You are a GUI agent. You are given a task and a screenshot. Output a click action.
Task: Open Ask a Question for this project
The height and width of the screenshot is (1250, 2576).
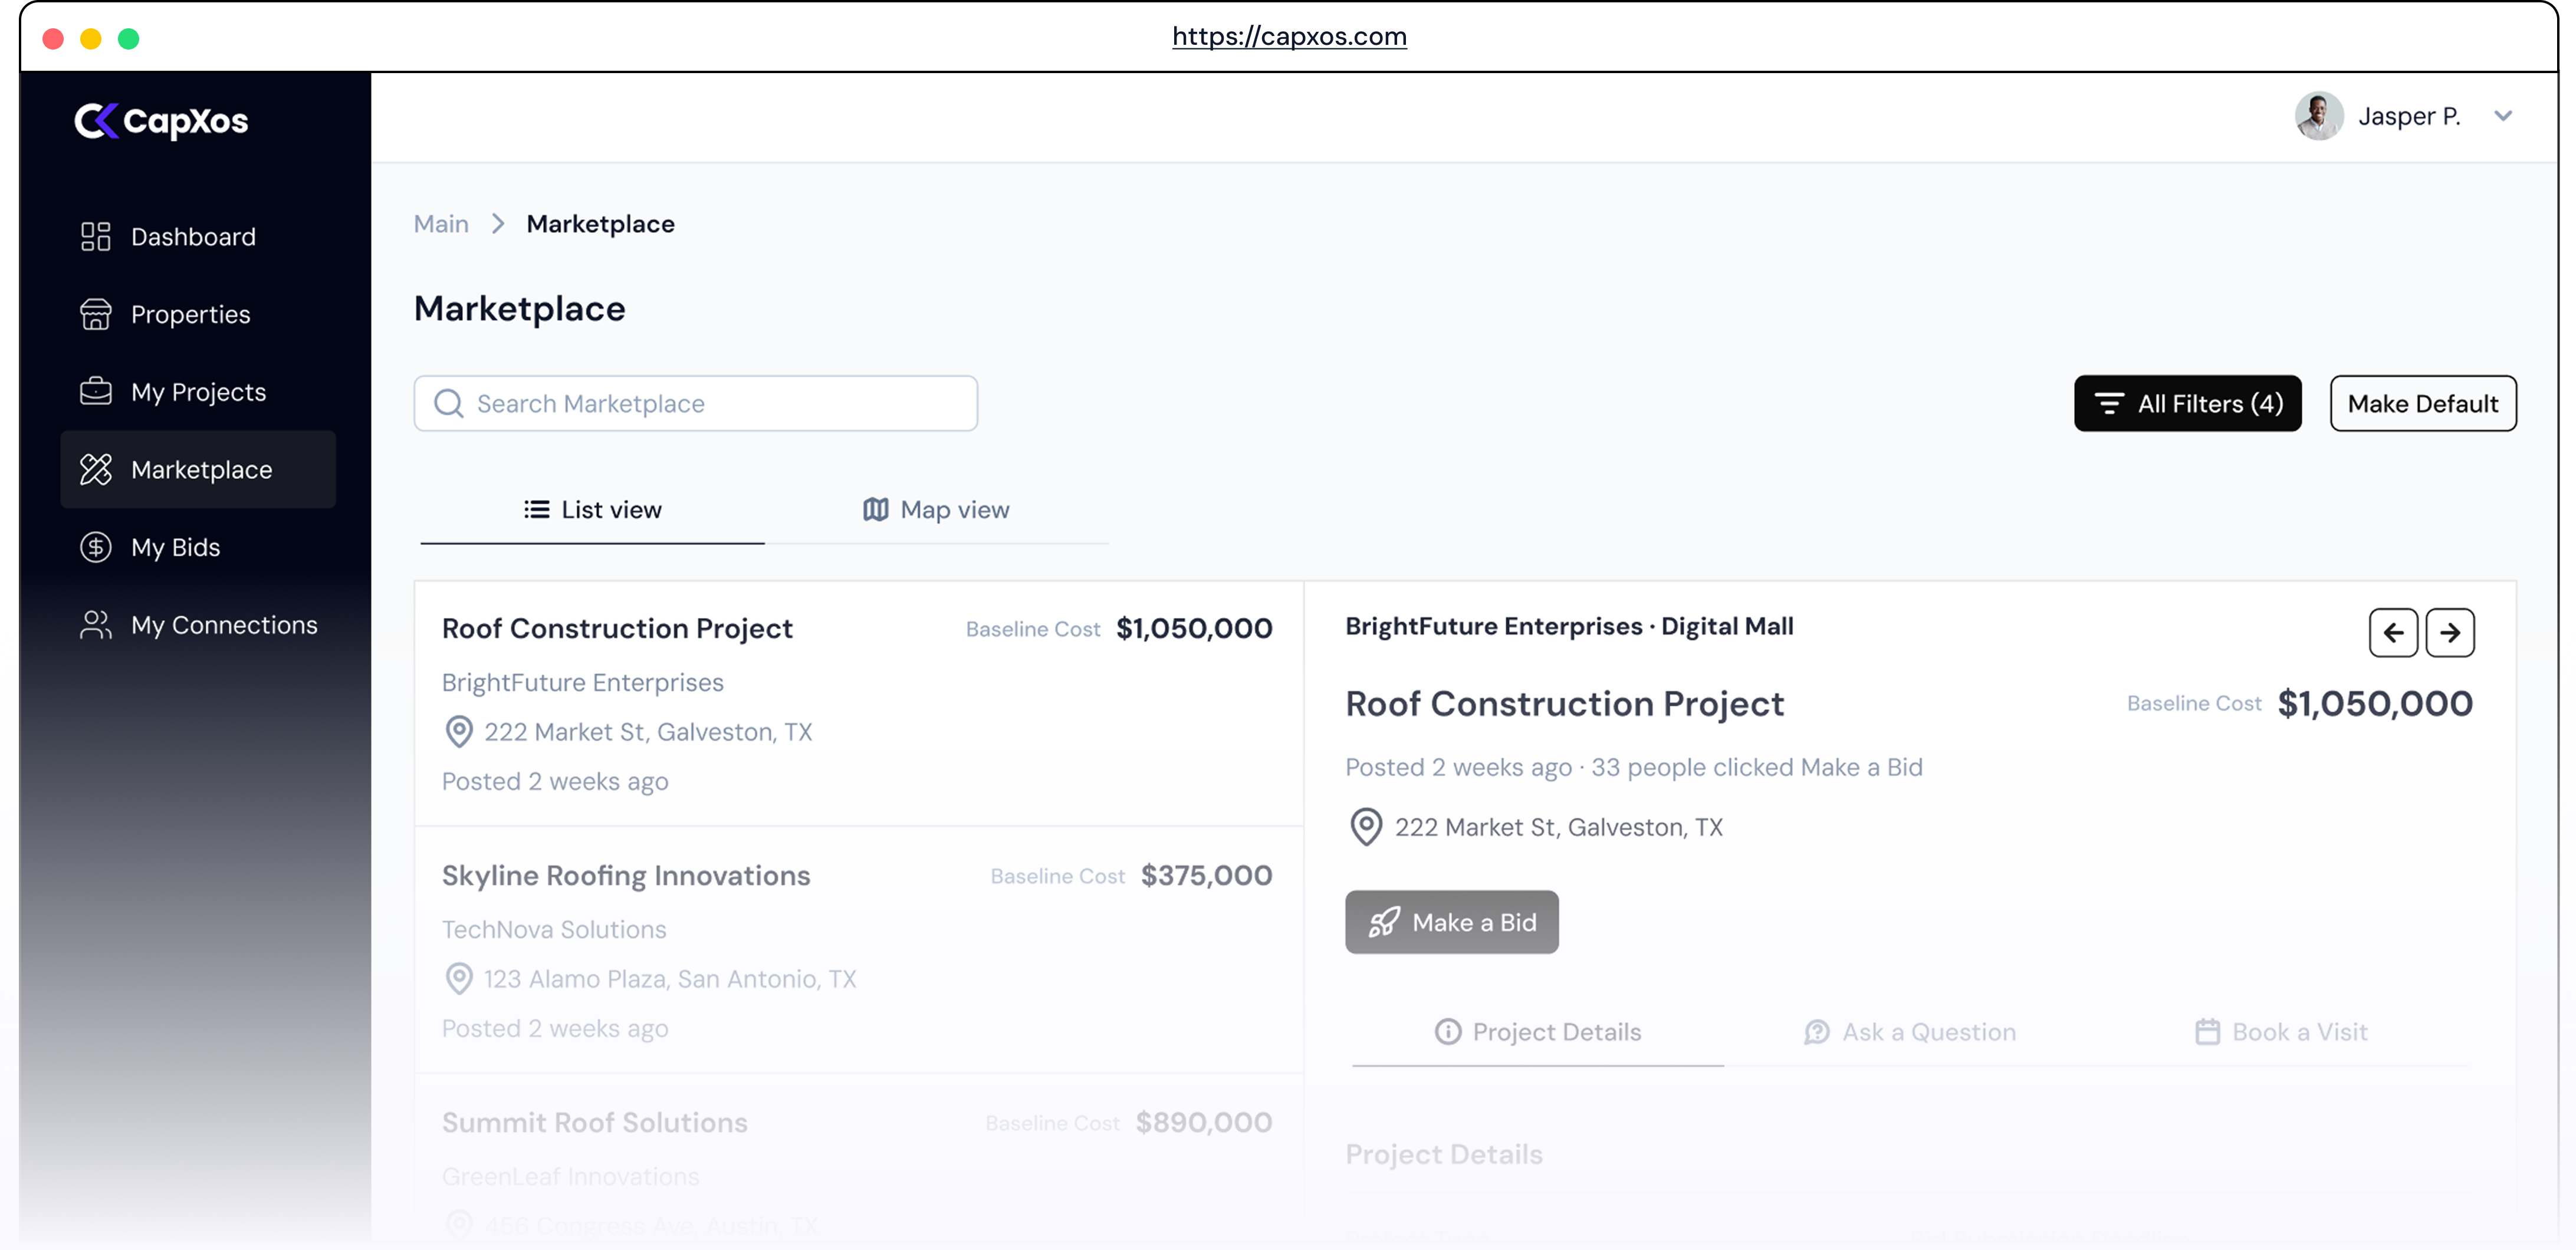1910,1031
